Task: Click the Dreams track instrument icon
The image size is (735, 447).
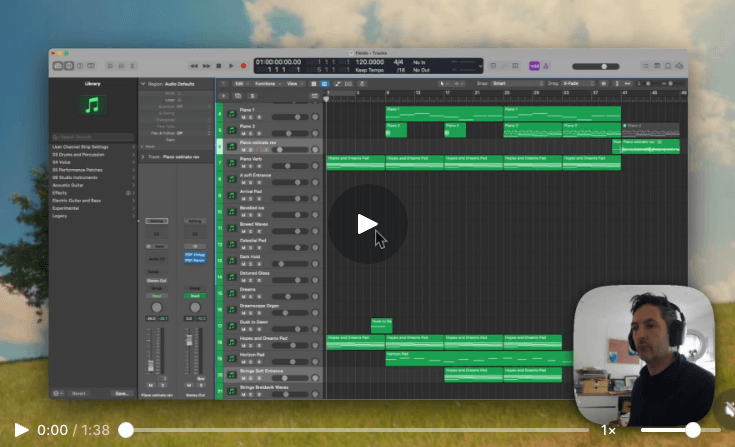Action: [x=232, y=293]
